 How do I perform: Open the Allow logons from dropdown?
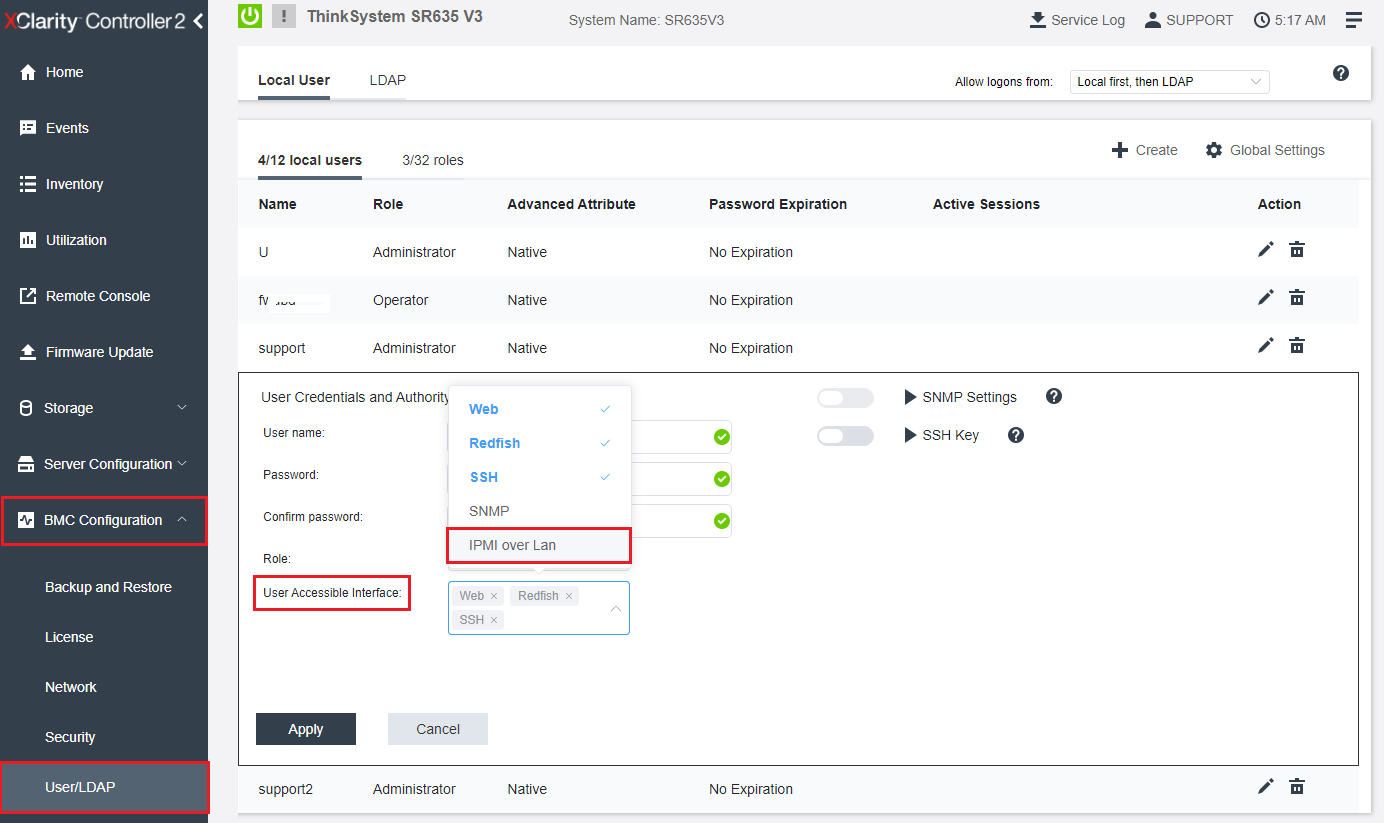[x=1168, y=82]
